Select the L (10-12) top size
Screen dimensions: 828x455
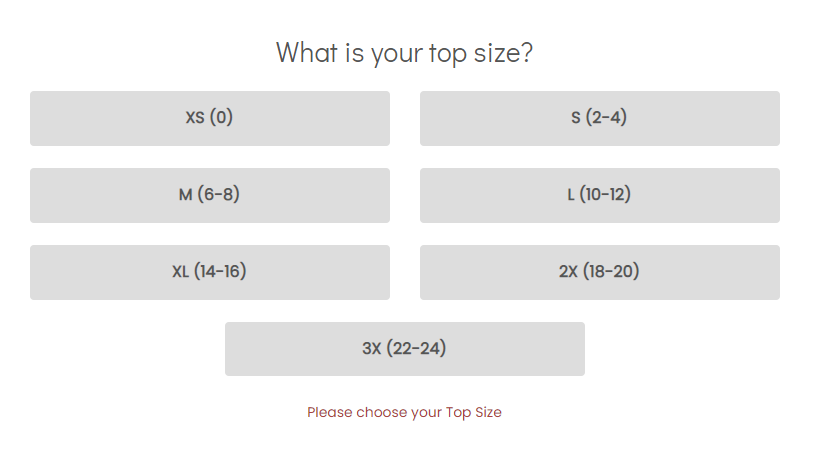pyautogui.click(x=599, y=195)
